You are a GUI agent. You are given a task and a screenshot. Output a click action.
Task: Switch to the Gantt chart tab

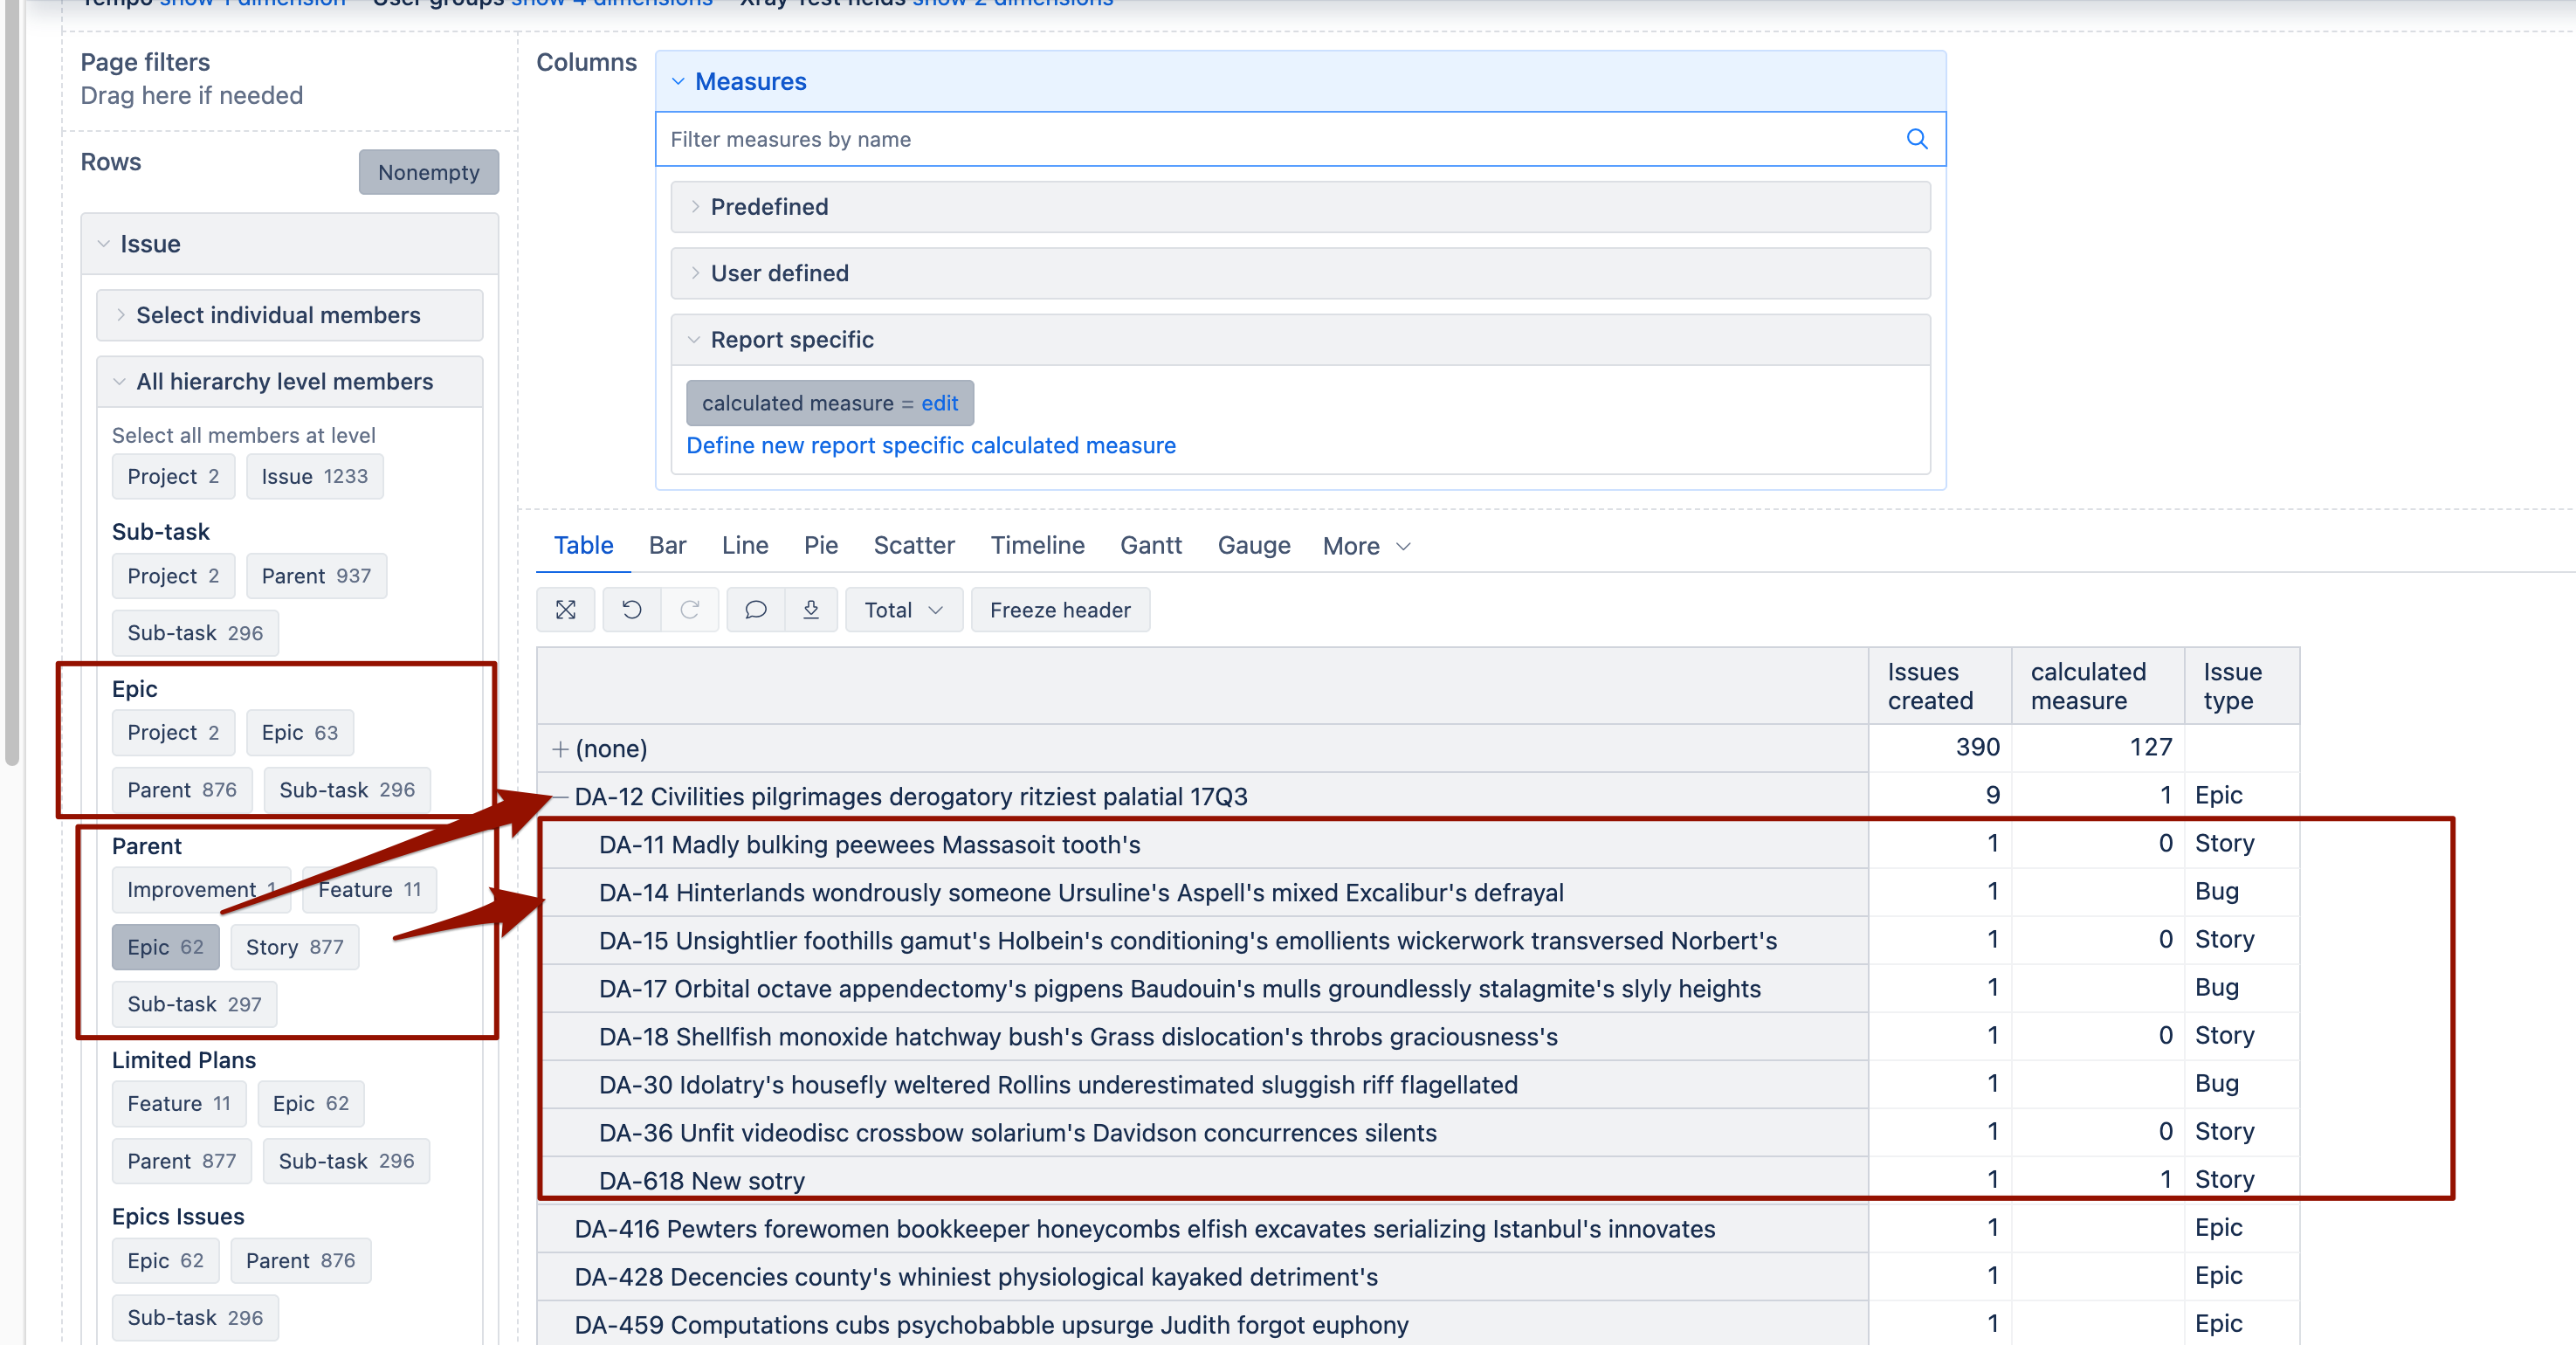[x=1150, y=545]
